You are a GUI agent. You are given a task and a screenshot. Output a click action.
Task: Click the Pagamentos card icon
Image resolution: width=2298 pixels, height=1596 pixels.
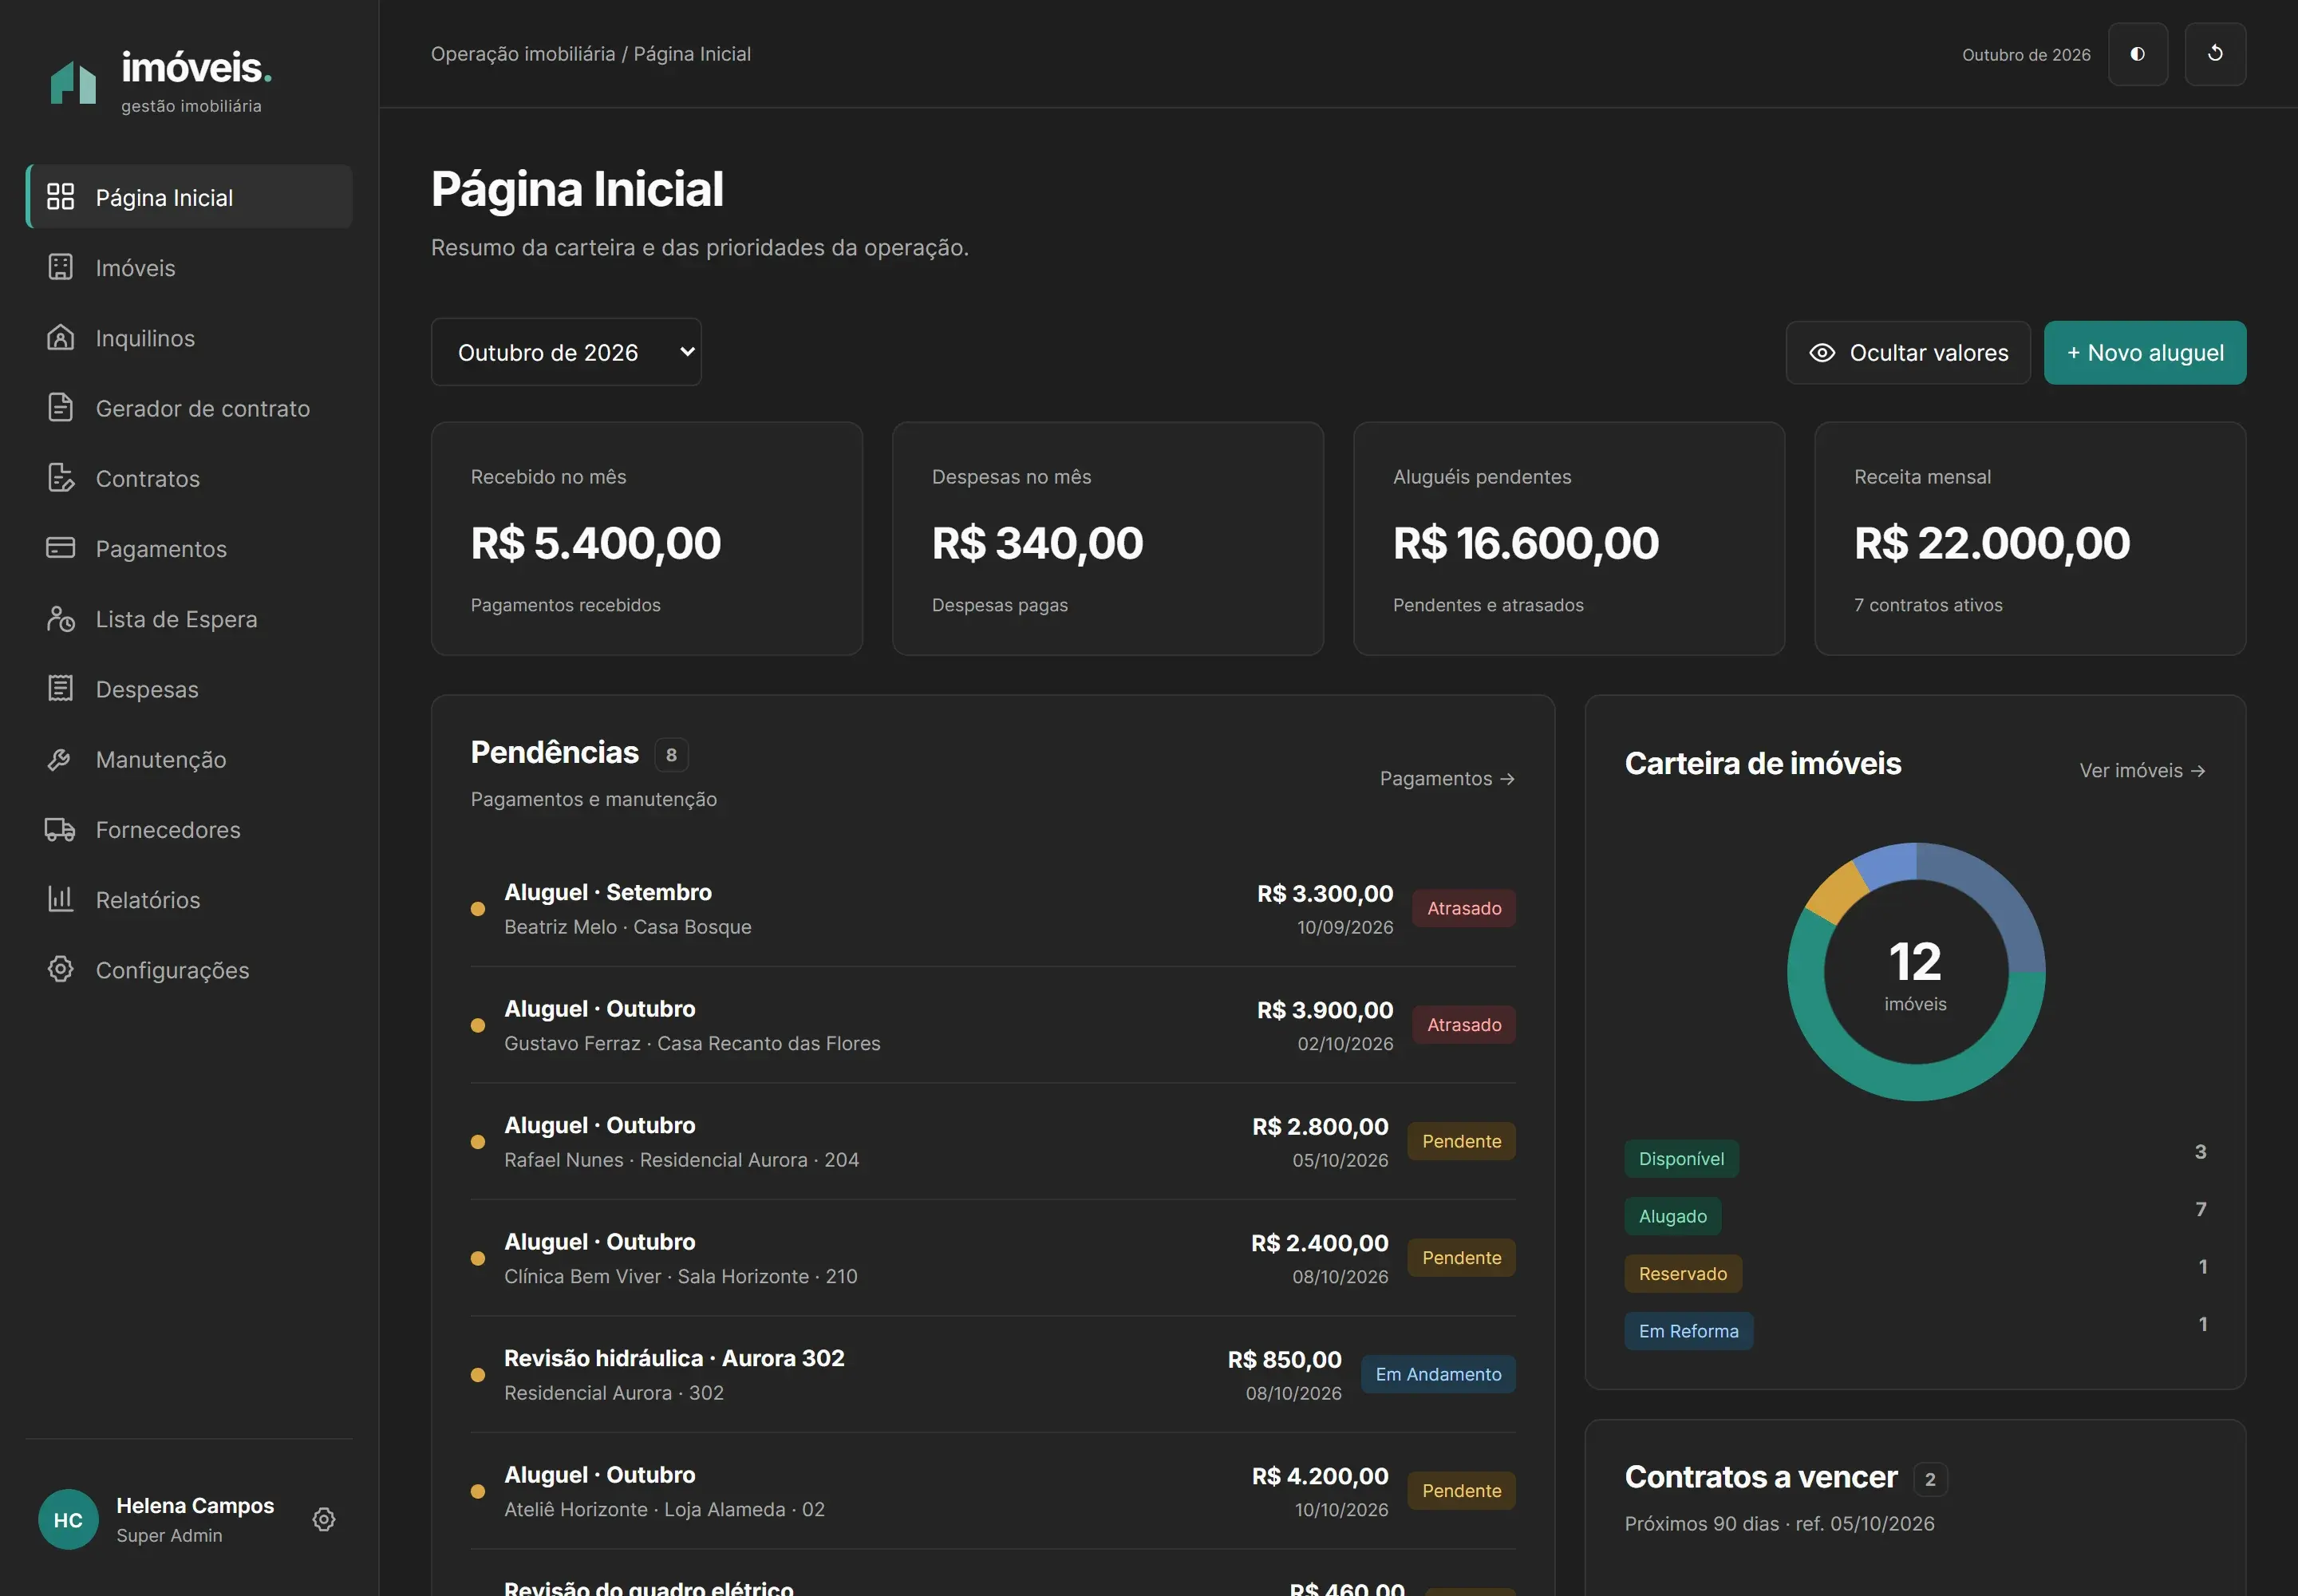click(61, 548)
